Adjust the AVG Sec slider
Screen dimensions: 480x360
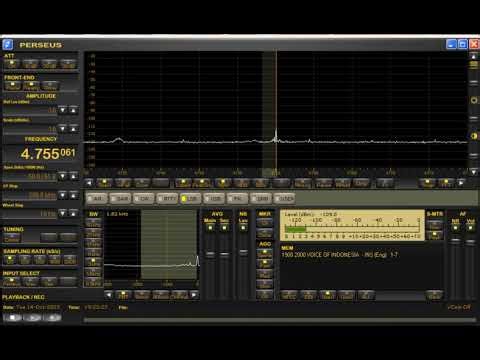tap(224, 254)
